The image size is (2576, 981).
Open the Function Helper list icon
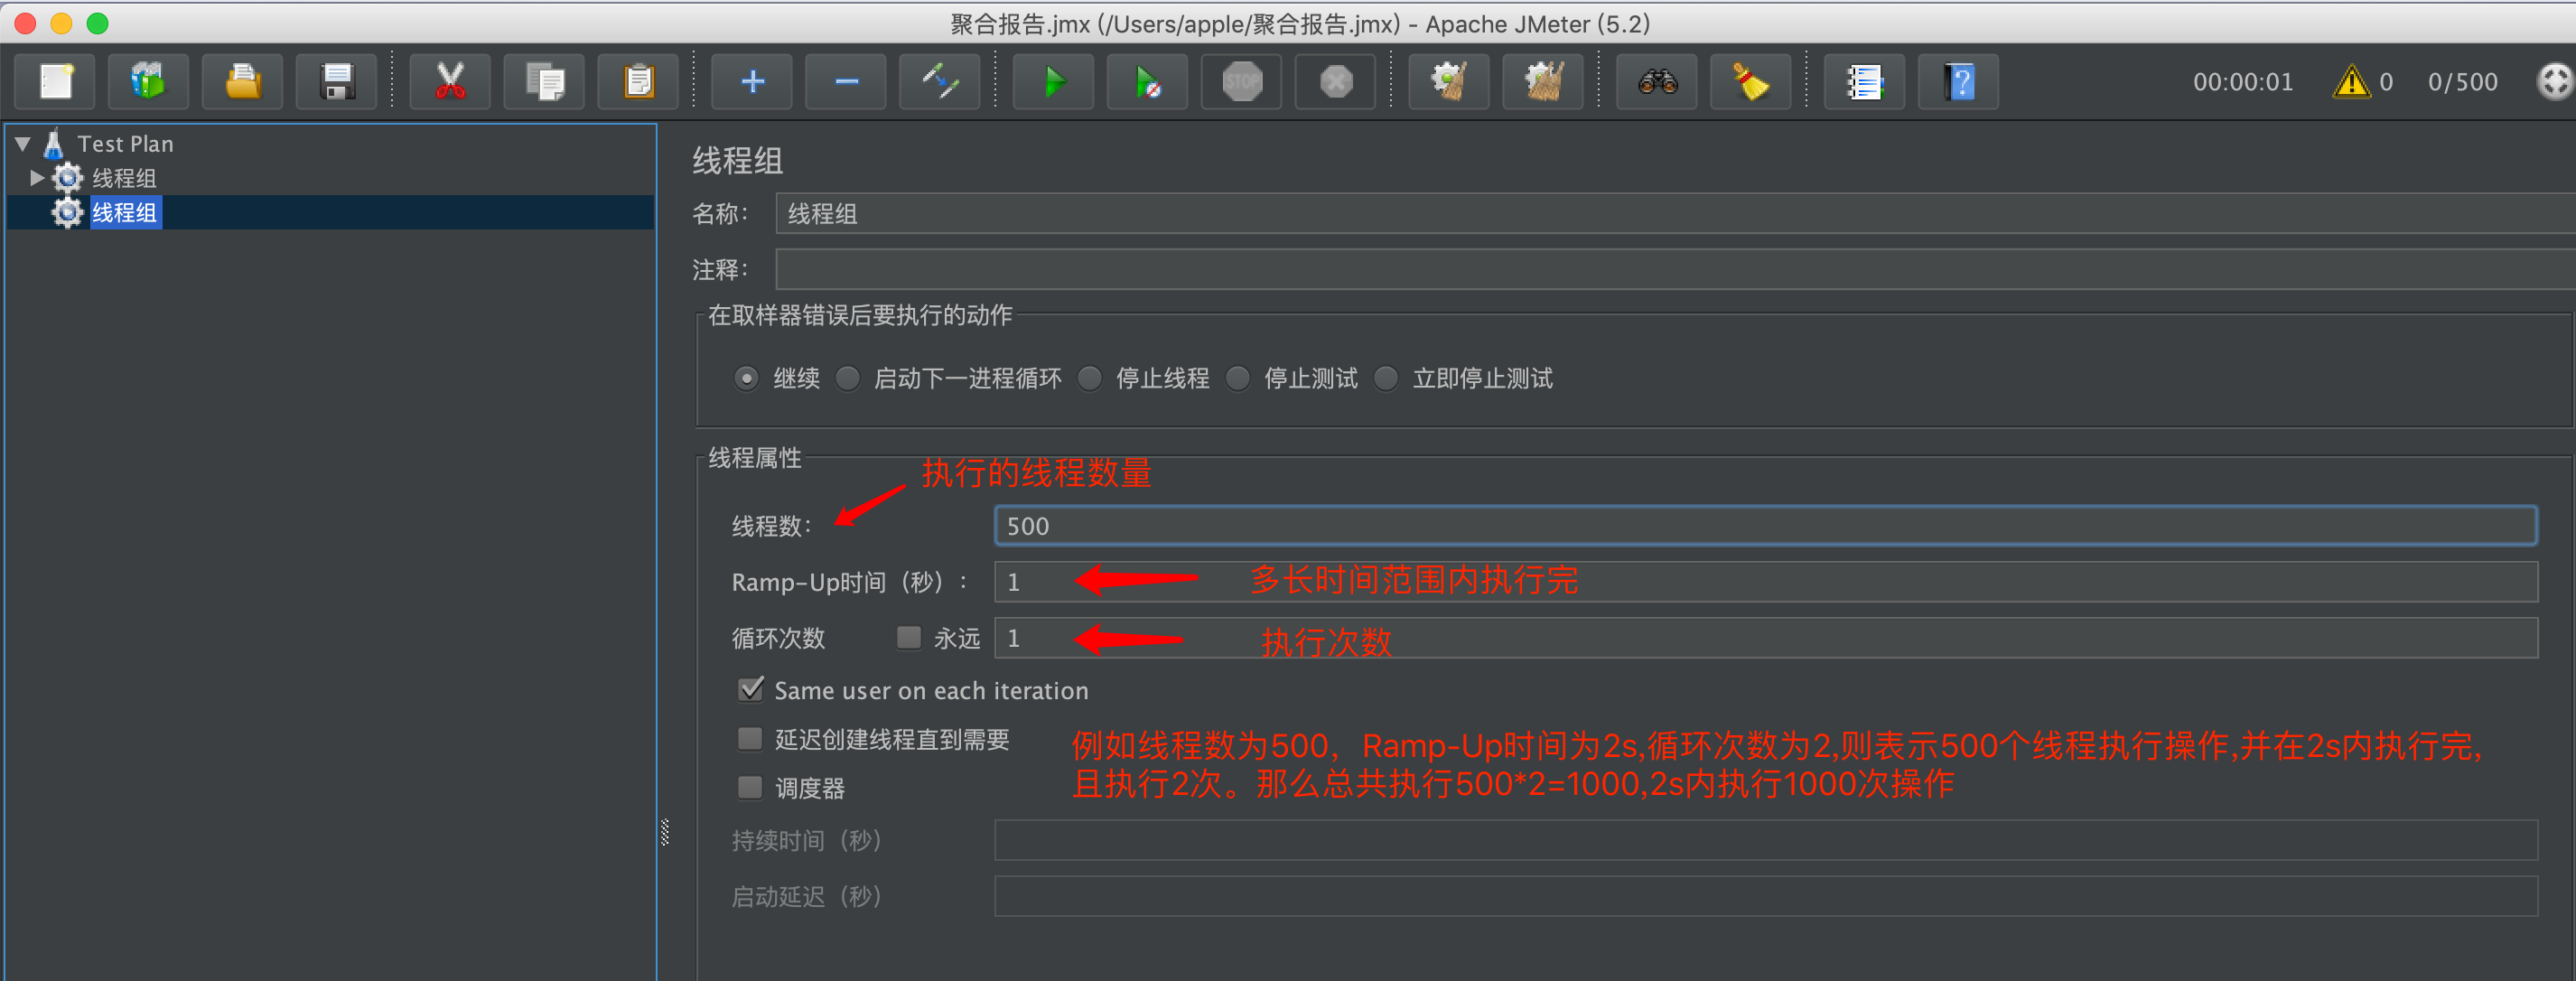(x=1864, y=82)
